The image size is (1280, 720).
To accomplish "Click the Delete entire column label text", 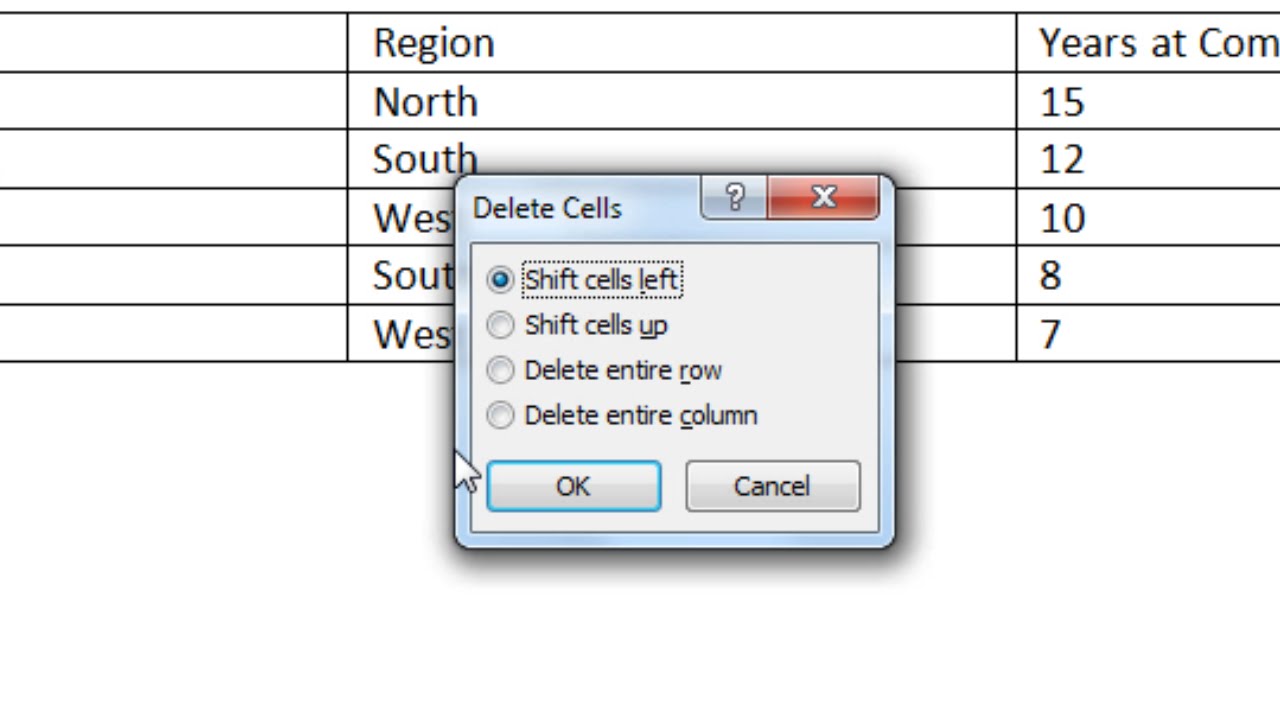I will click(x=641, y=415).
